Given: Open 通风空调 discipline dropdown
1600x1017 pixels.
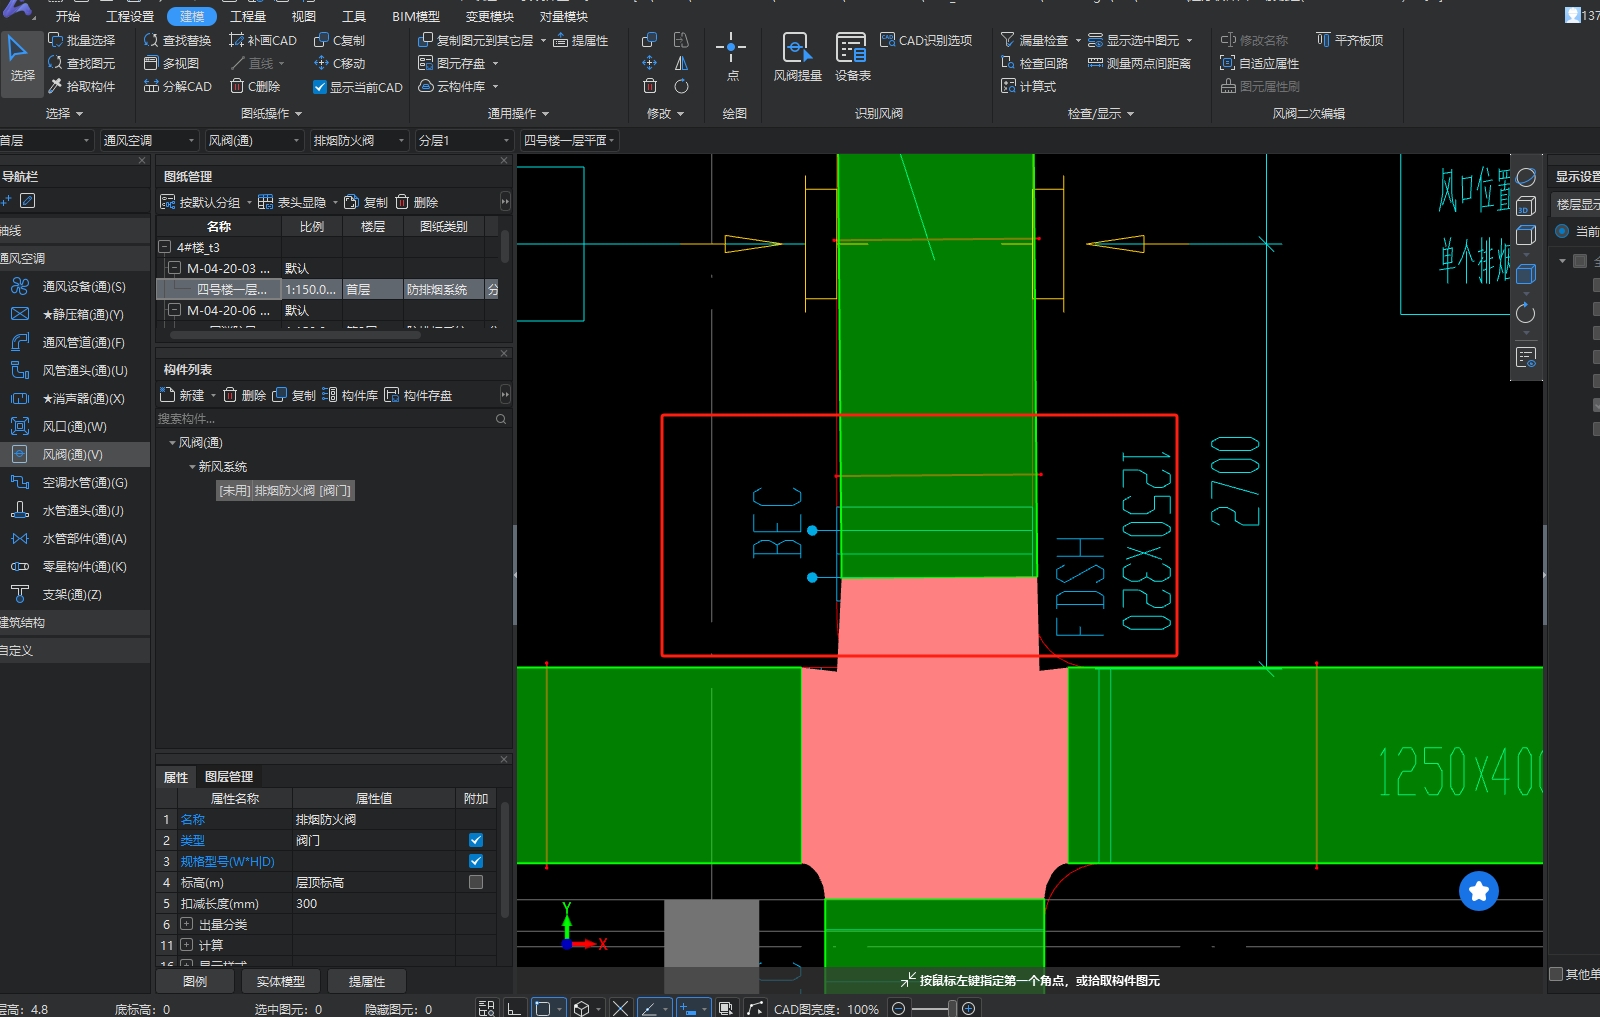Looking at the screenshot, I should tap(149, 140).
